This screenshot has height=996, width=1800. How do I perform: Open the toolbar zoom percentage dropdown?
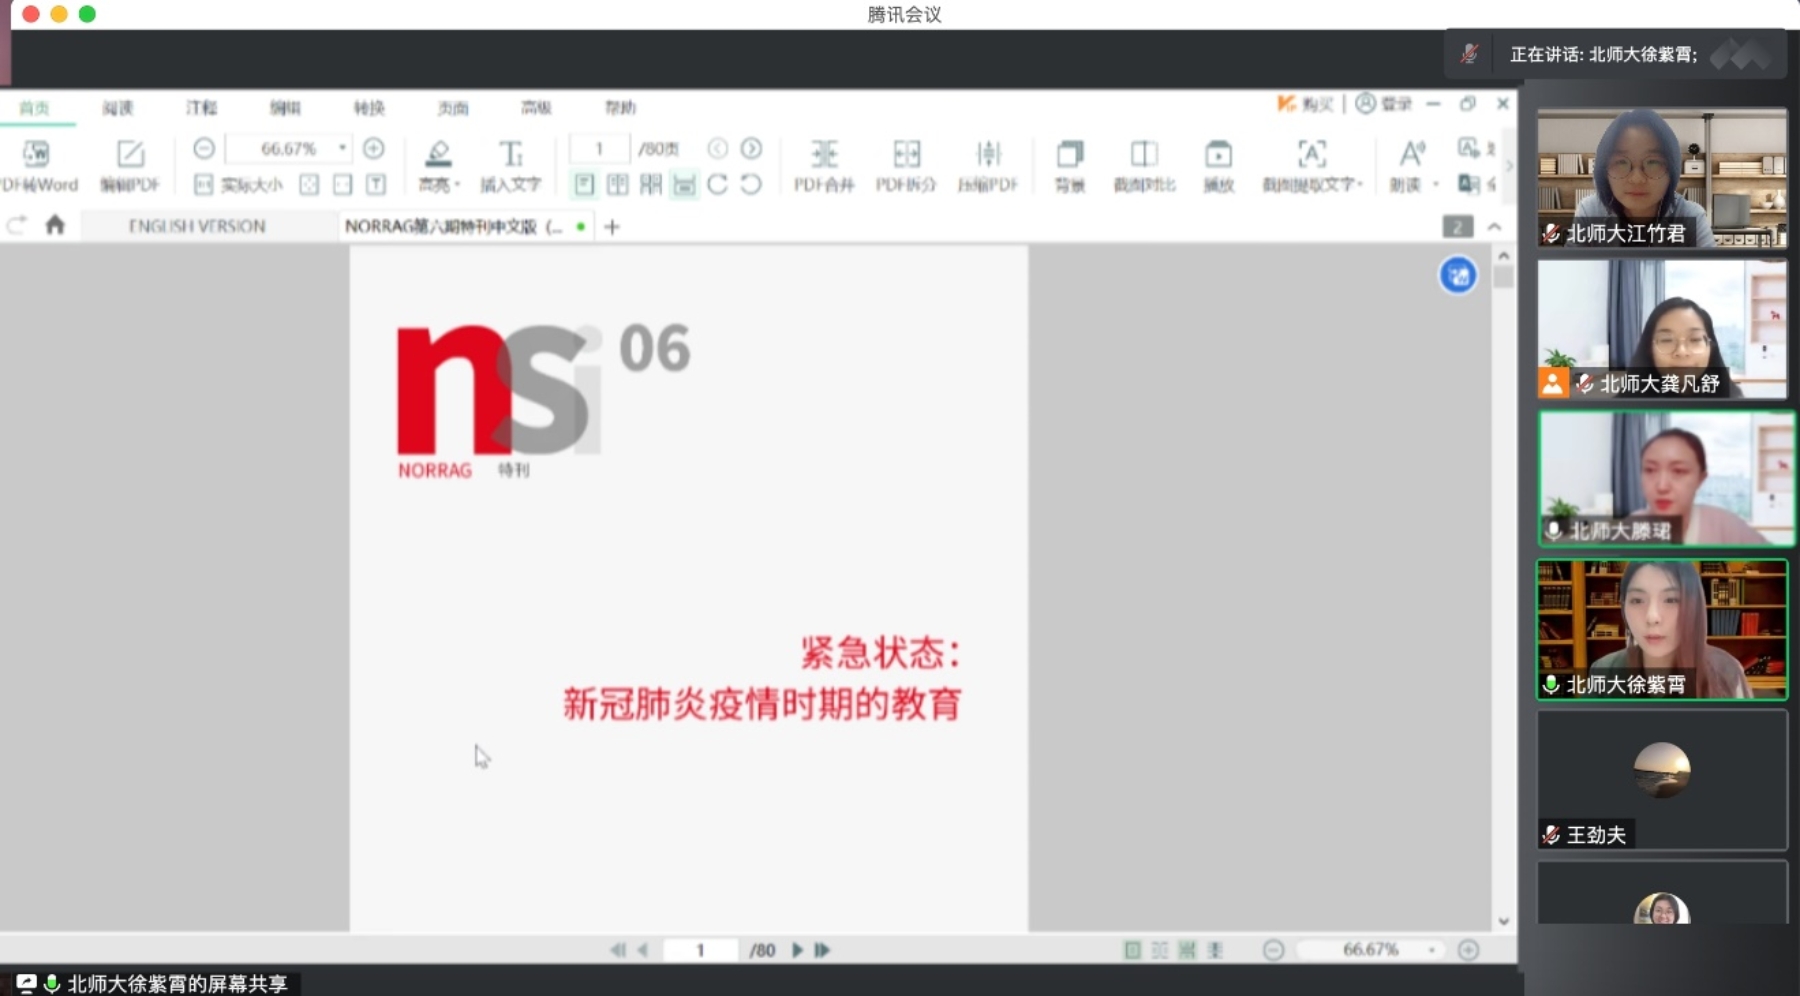pyautogui.click(x=343, y=148)
